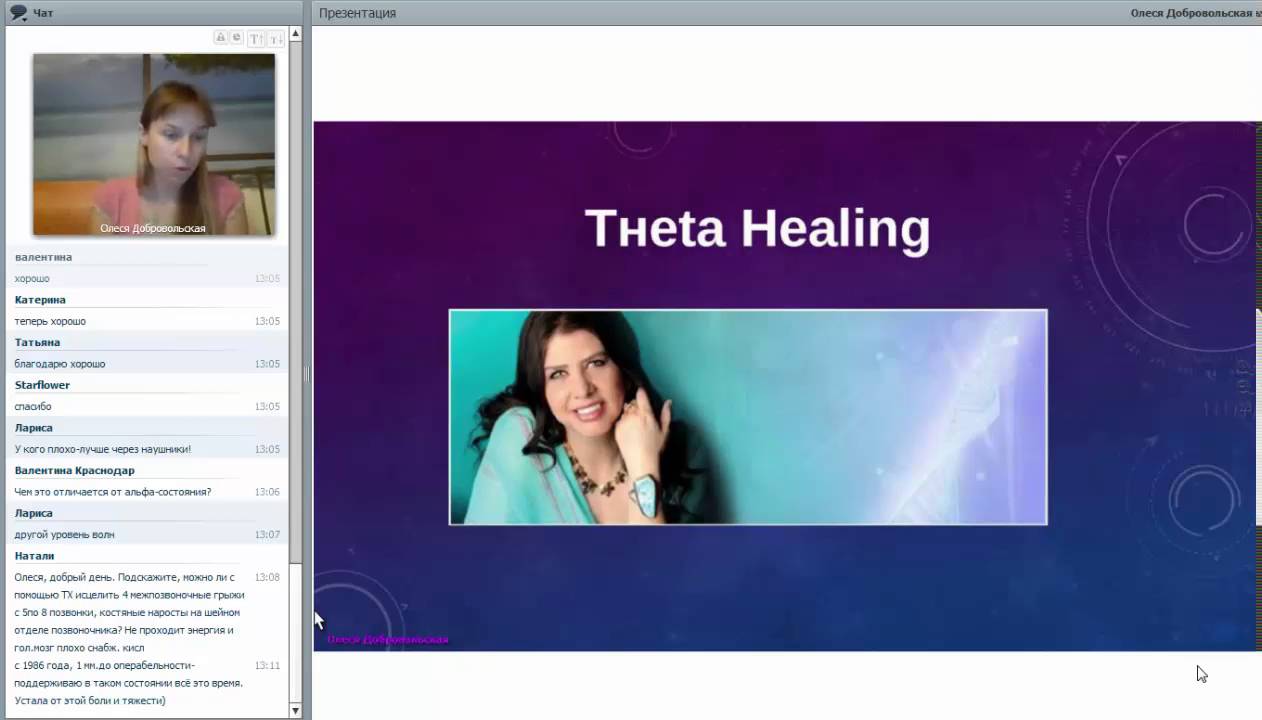Select the Натали chat message text

click(129, 639)
